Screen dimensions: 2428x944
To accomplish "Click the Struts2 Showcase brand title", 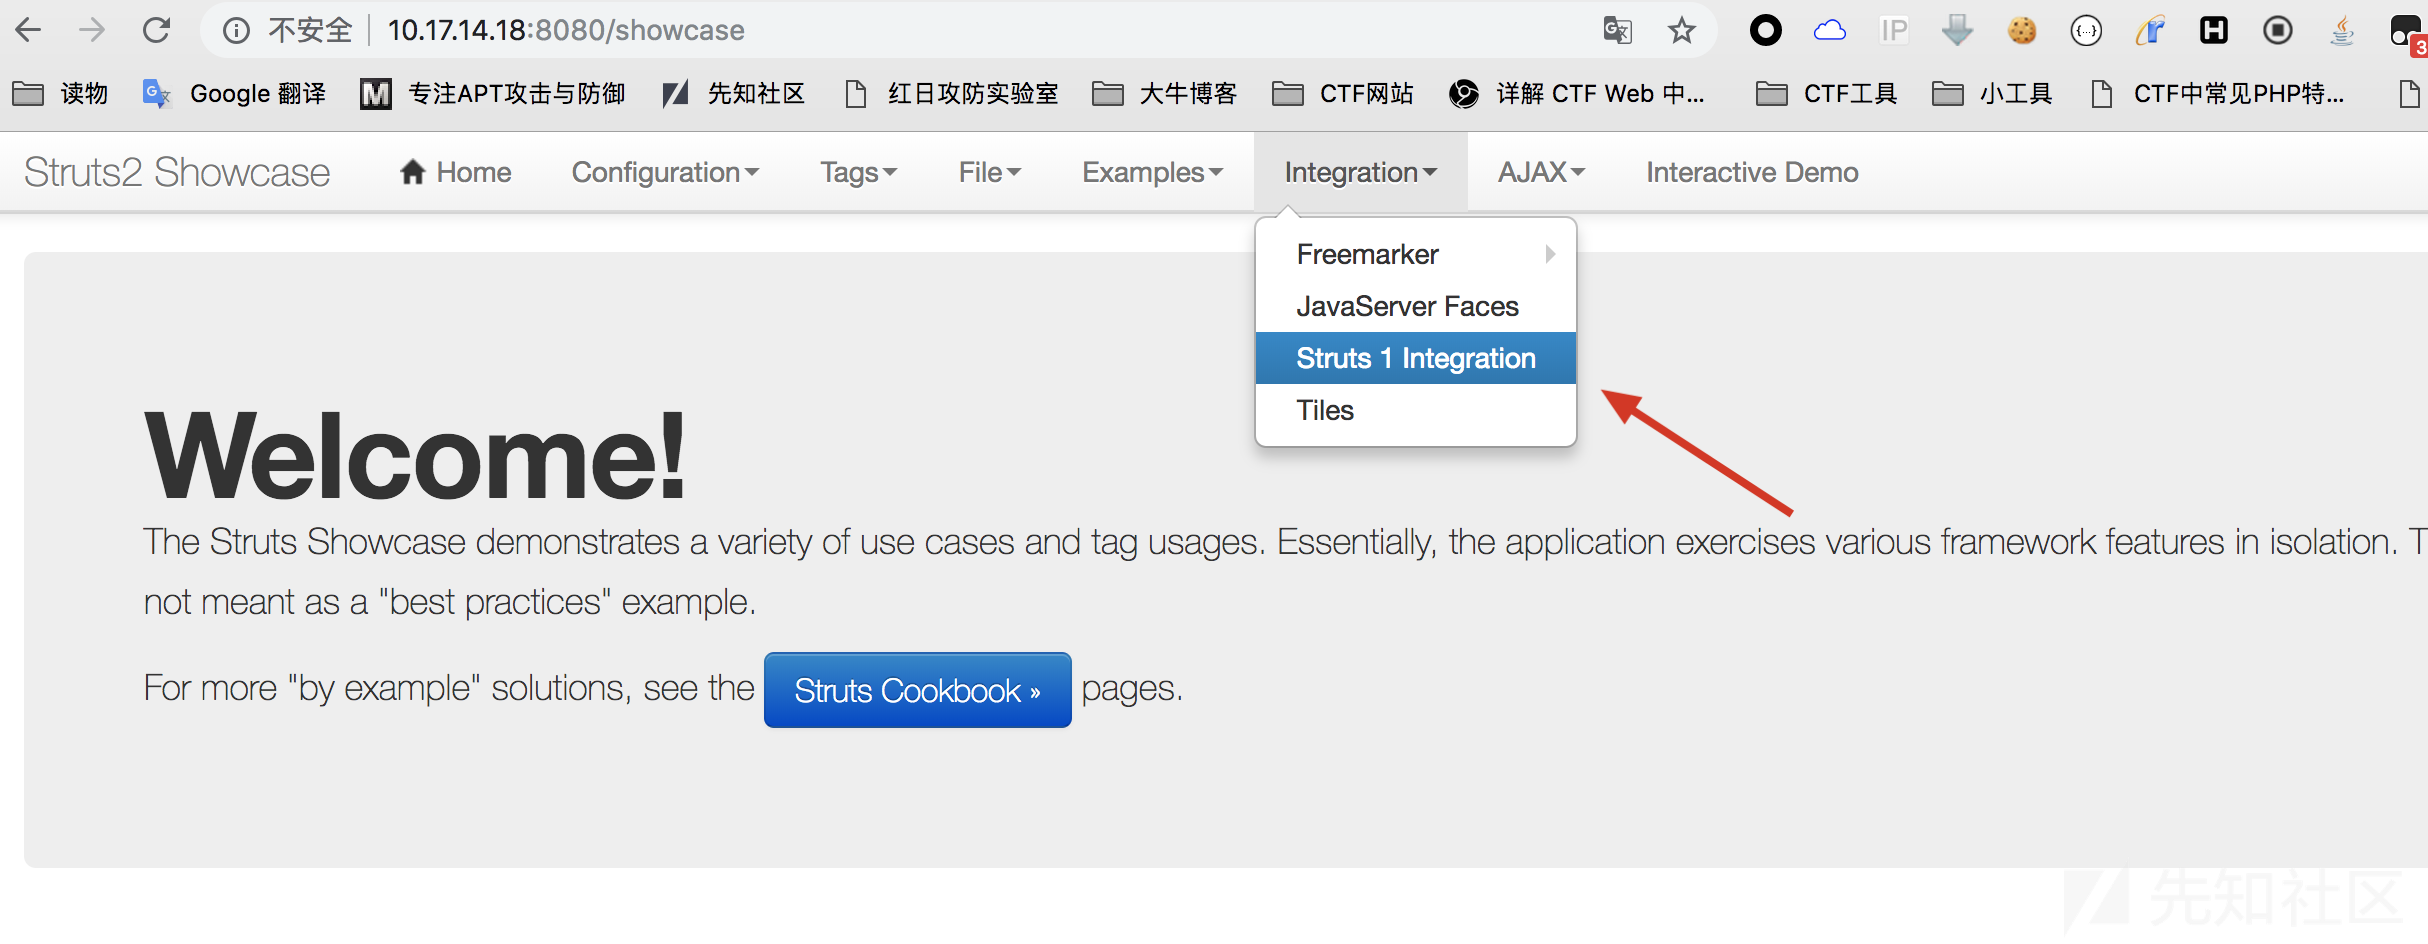I will tap(177, 172).
